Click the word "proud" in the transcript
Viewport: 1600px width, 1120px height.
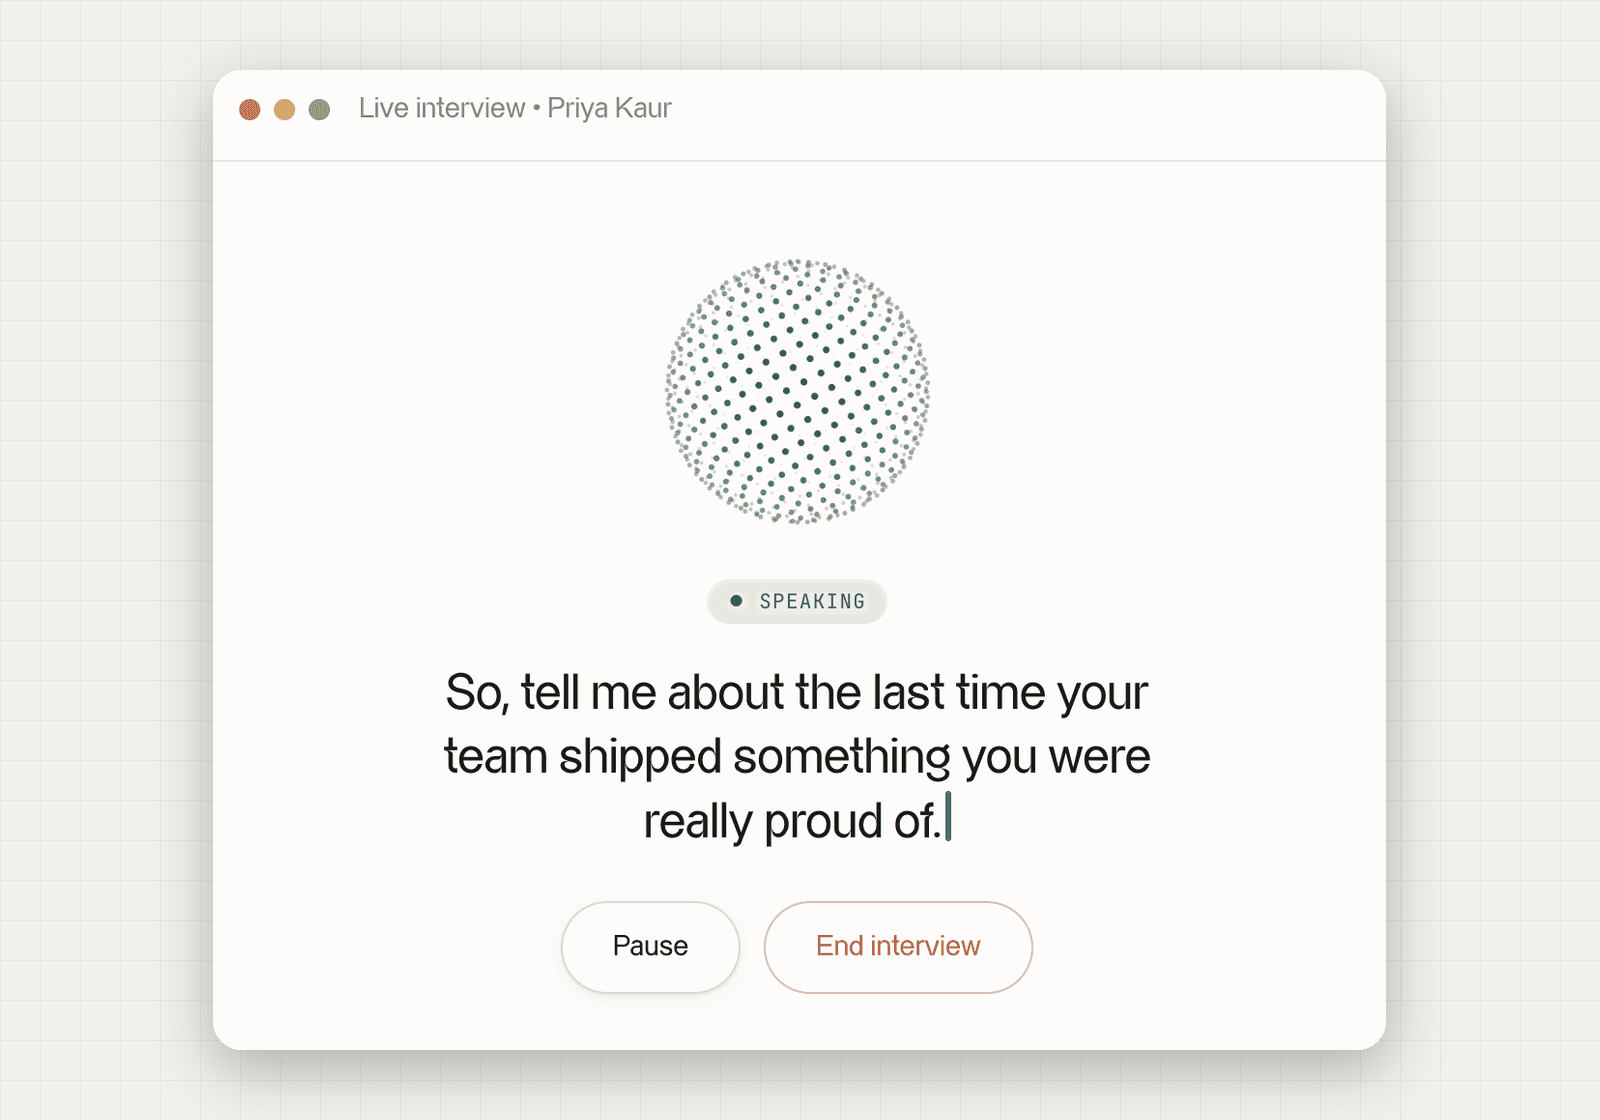pos(823,821)
